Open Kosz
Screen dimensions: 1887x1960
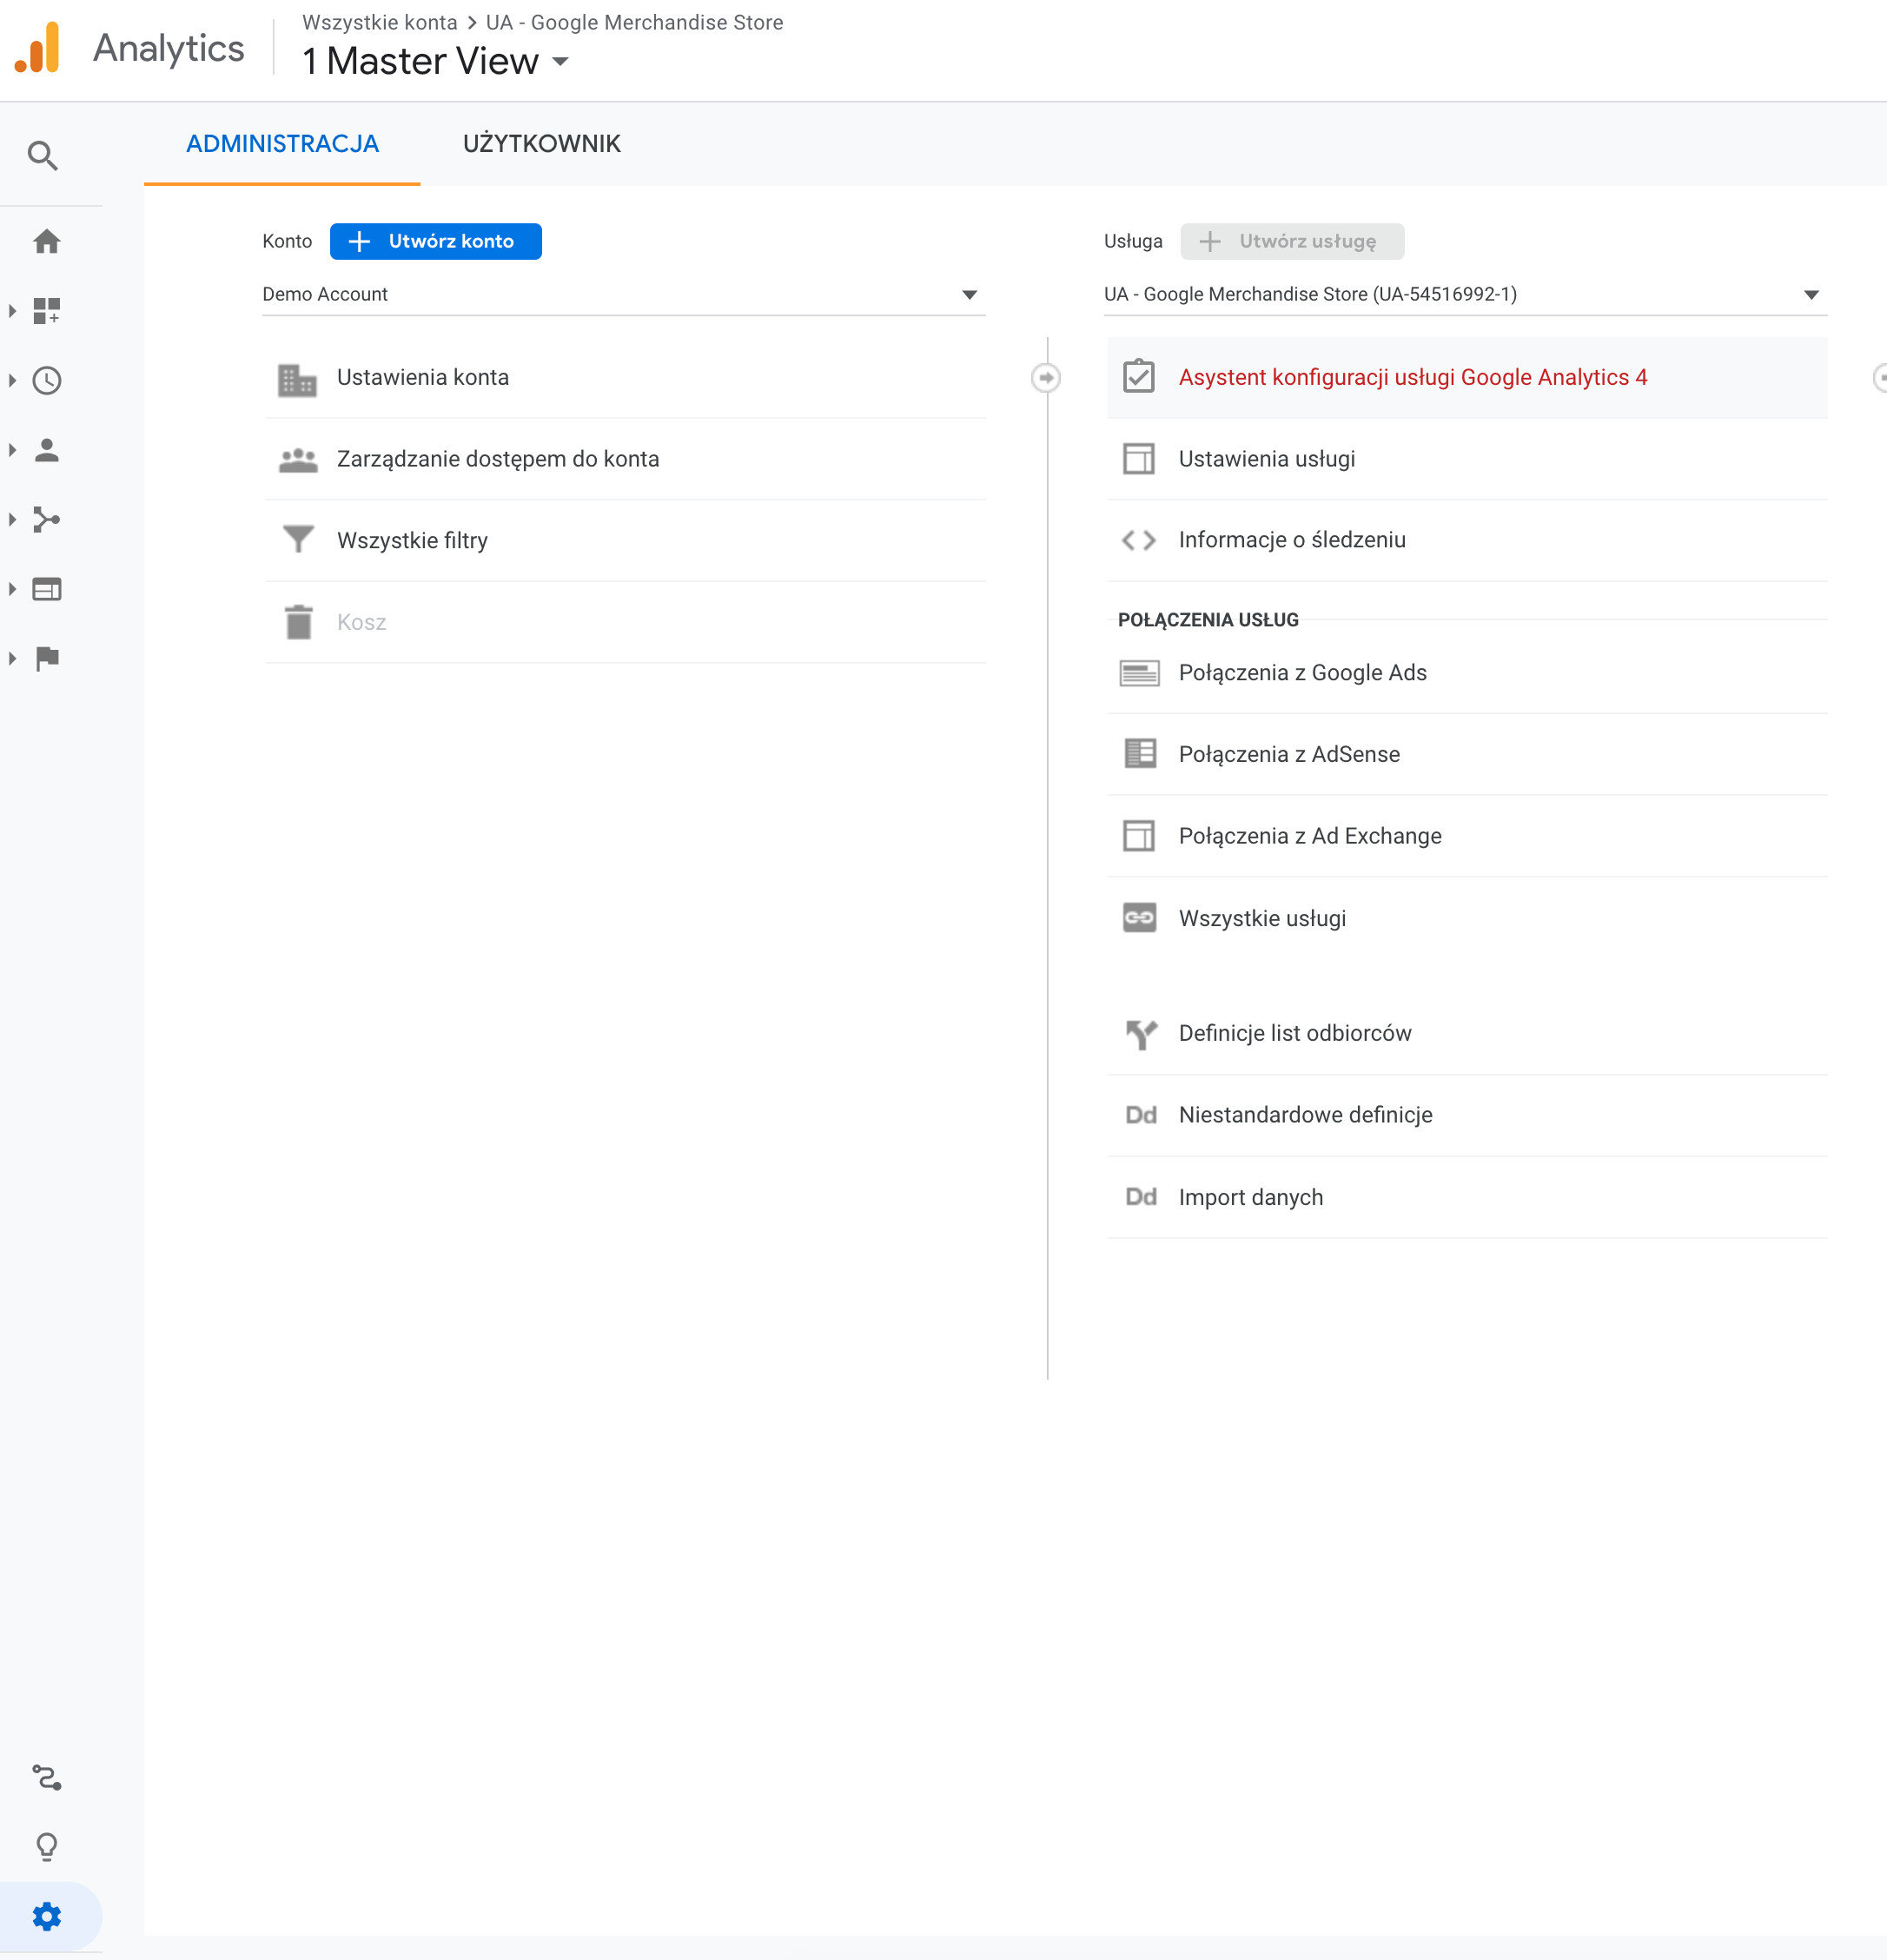click(x=625, y=622)
